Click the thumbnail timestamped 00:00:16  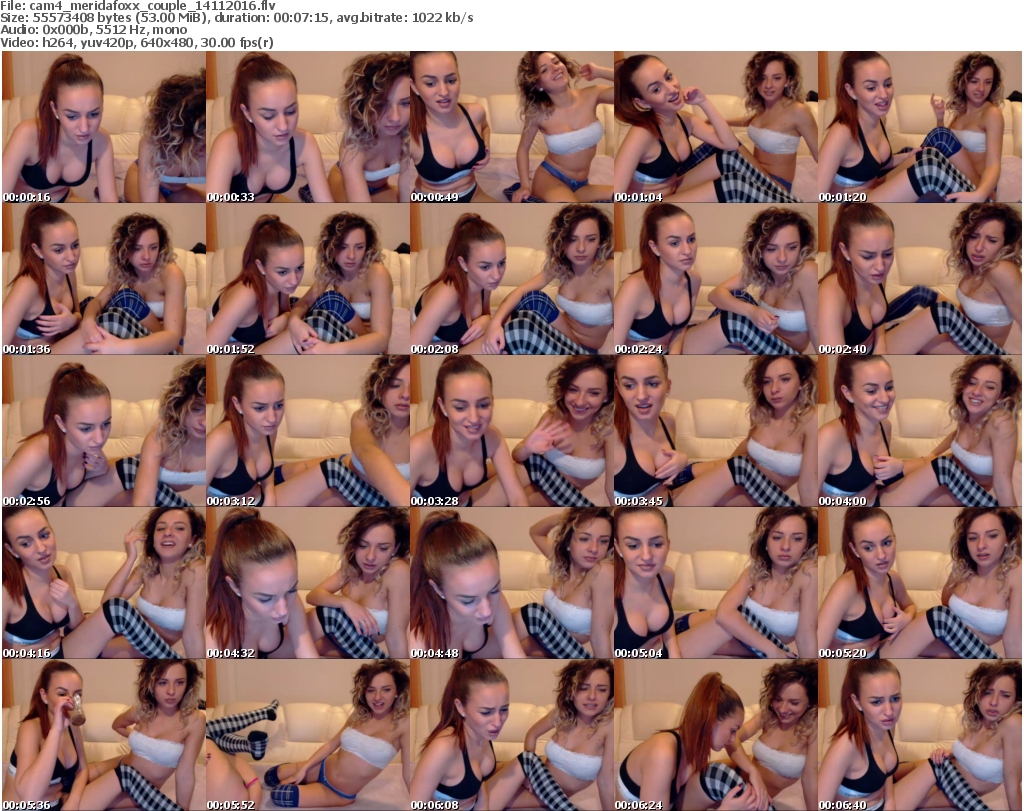point(103,128)
